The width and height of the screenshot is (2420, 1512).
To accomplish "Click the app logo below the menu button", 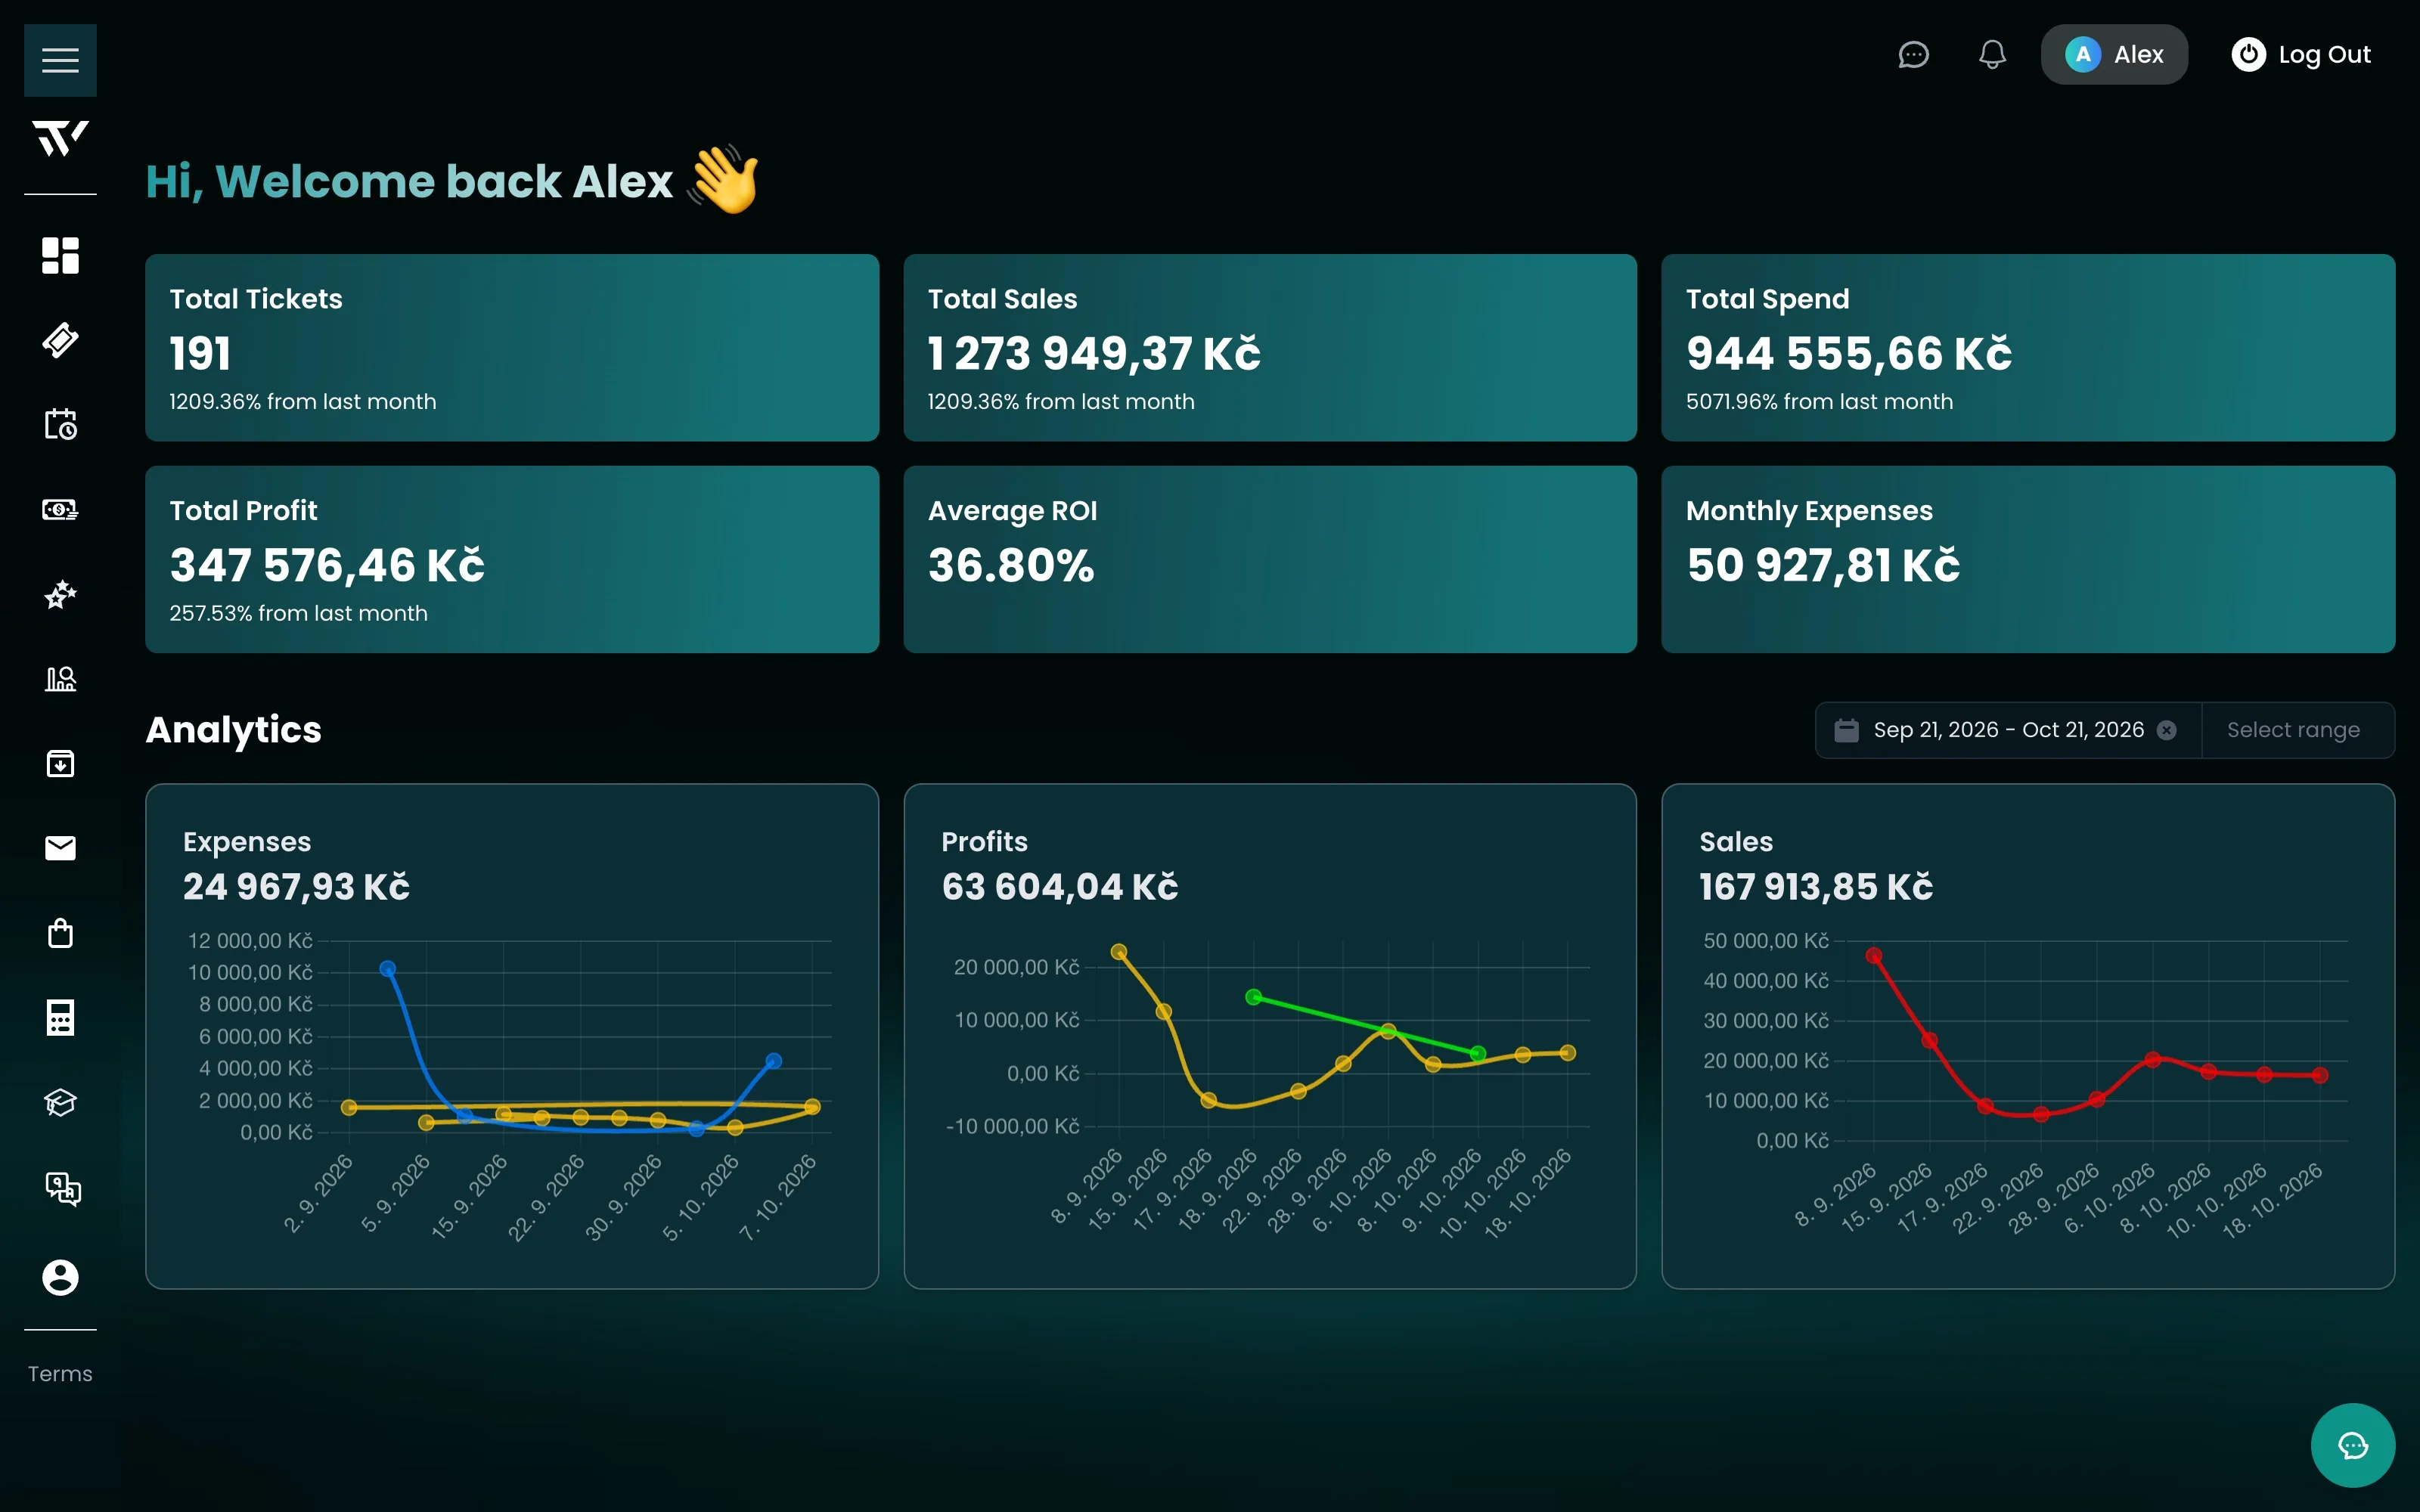I will point(60,138).
